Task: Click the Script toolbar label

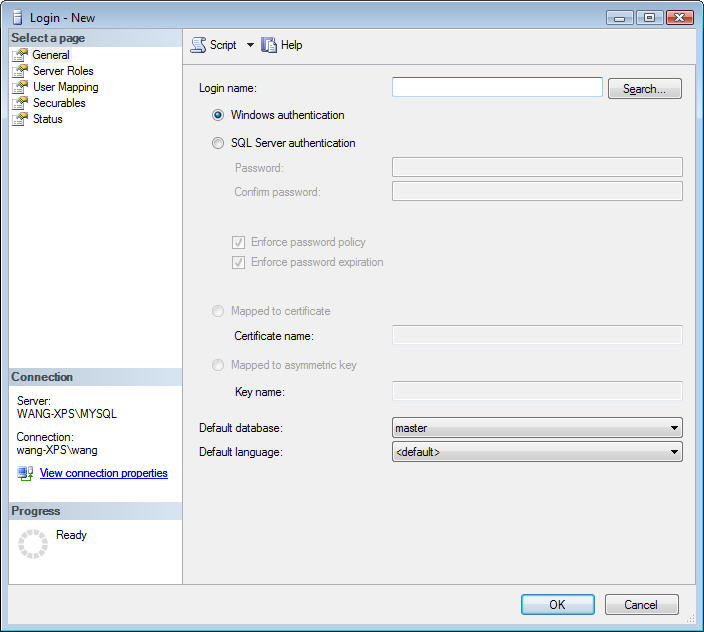Action: tap(223, 45)
